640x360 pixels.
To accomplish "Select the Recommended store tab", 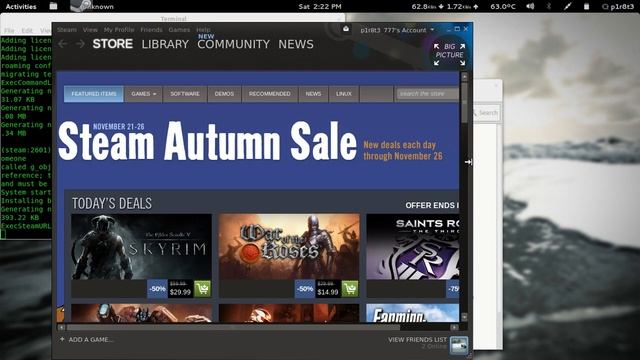I will point(270,94).
